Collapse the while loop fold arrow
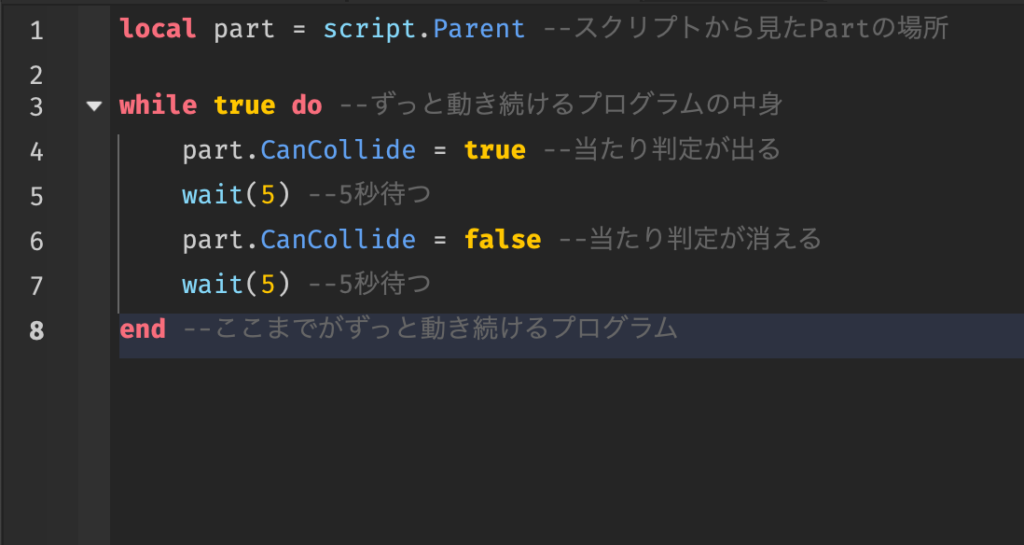Image resolution: width=1024 pixels, height=545 pixels. [x=95, y=105]
